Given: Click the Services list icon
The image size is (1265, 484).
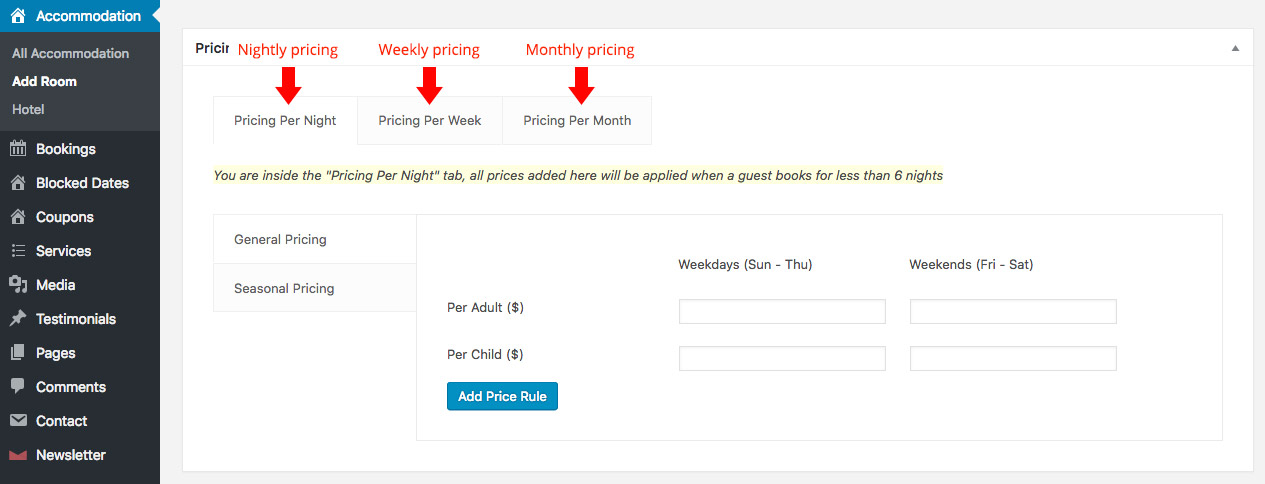Looking at the screenshot, I should [18, 251].
